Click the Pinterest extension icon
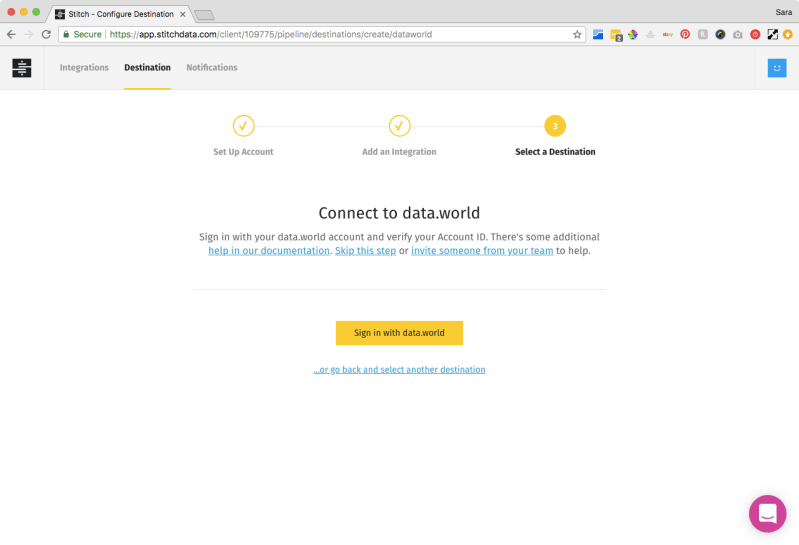 click(685, 35)
